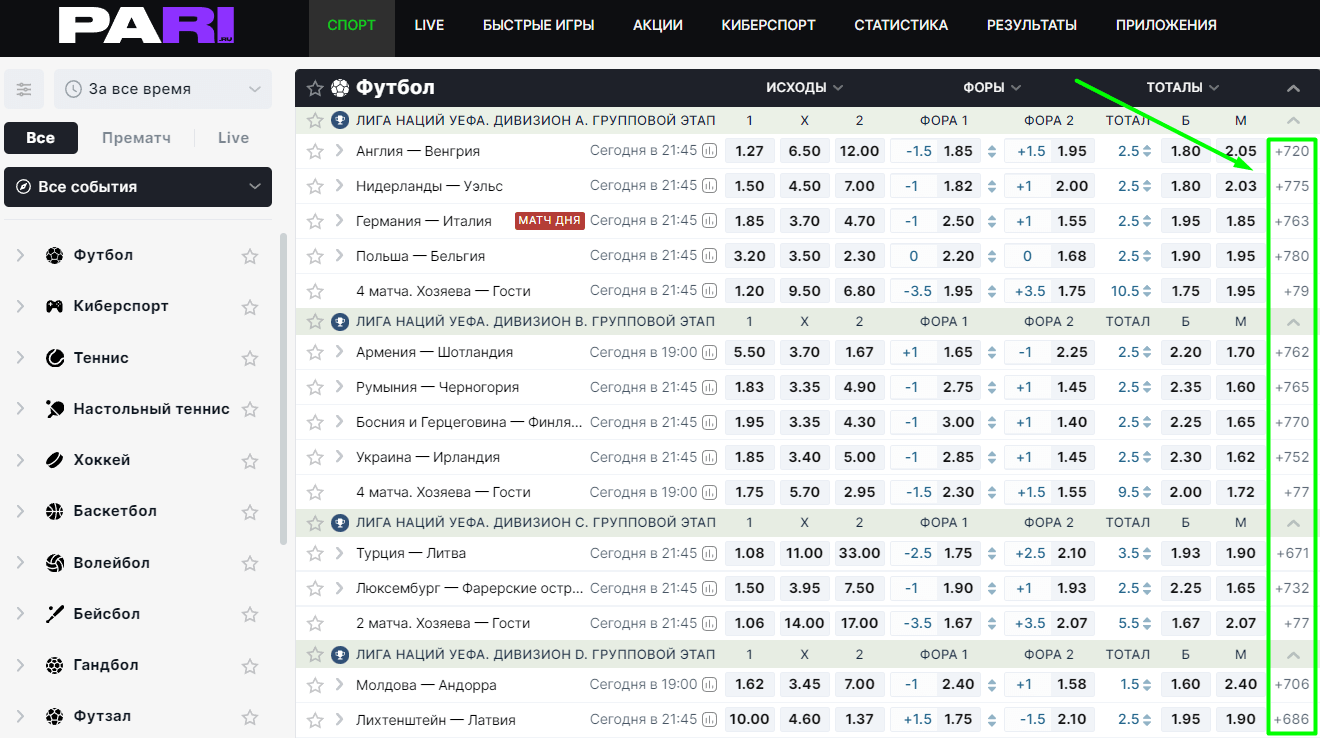Open statistics icon for Англия — Венгрия

[x=710, y=151]
